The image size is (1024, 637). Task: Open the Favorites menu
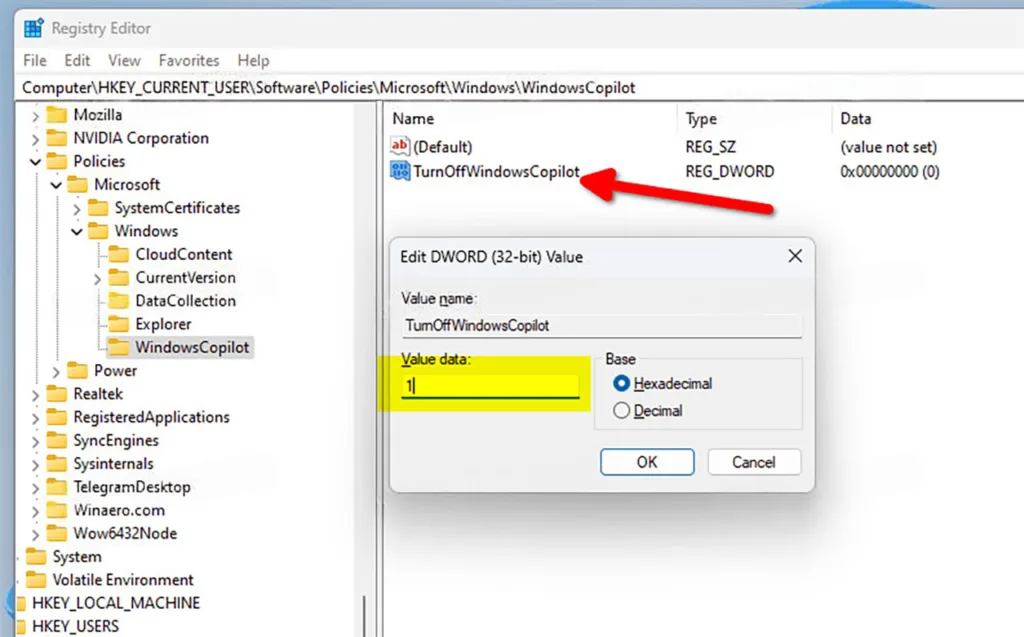pos(189,61)
